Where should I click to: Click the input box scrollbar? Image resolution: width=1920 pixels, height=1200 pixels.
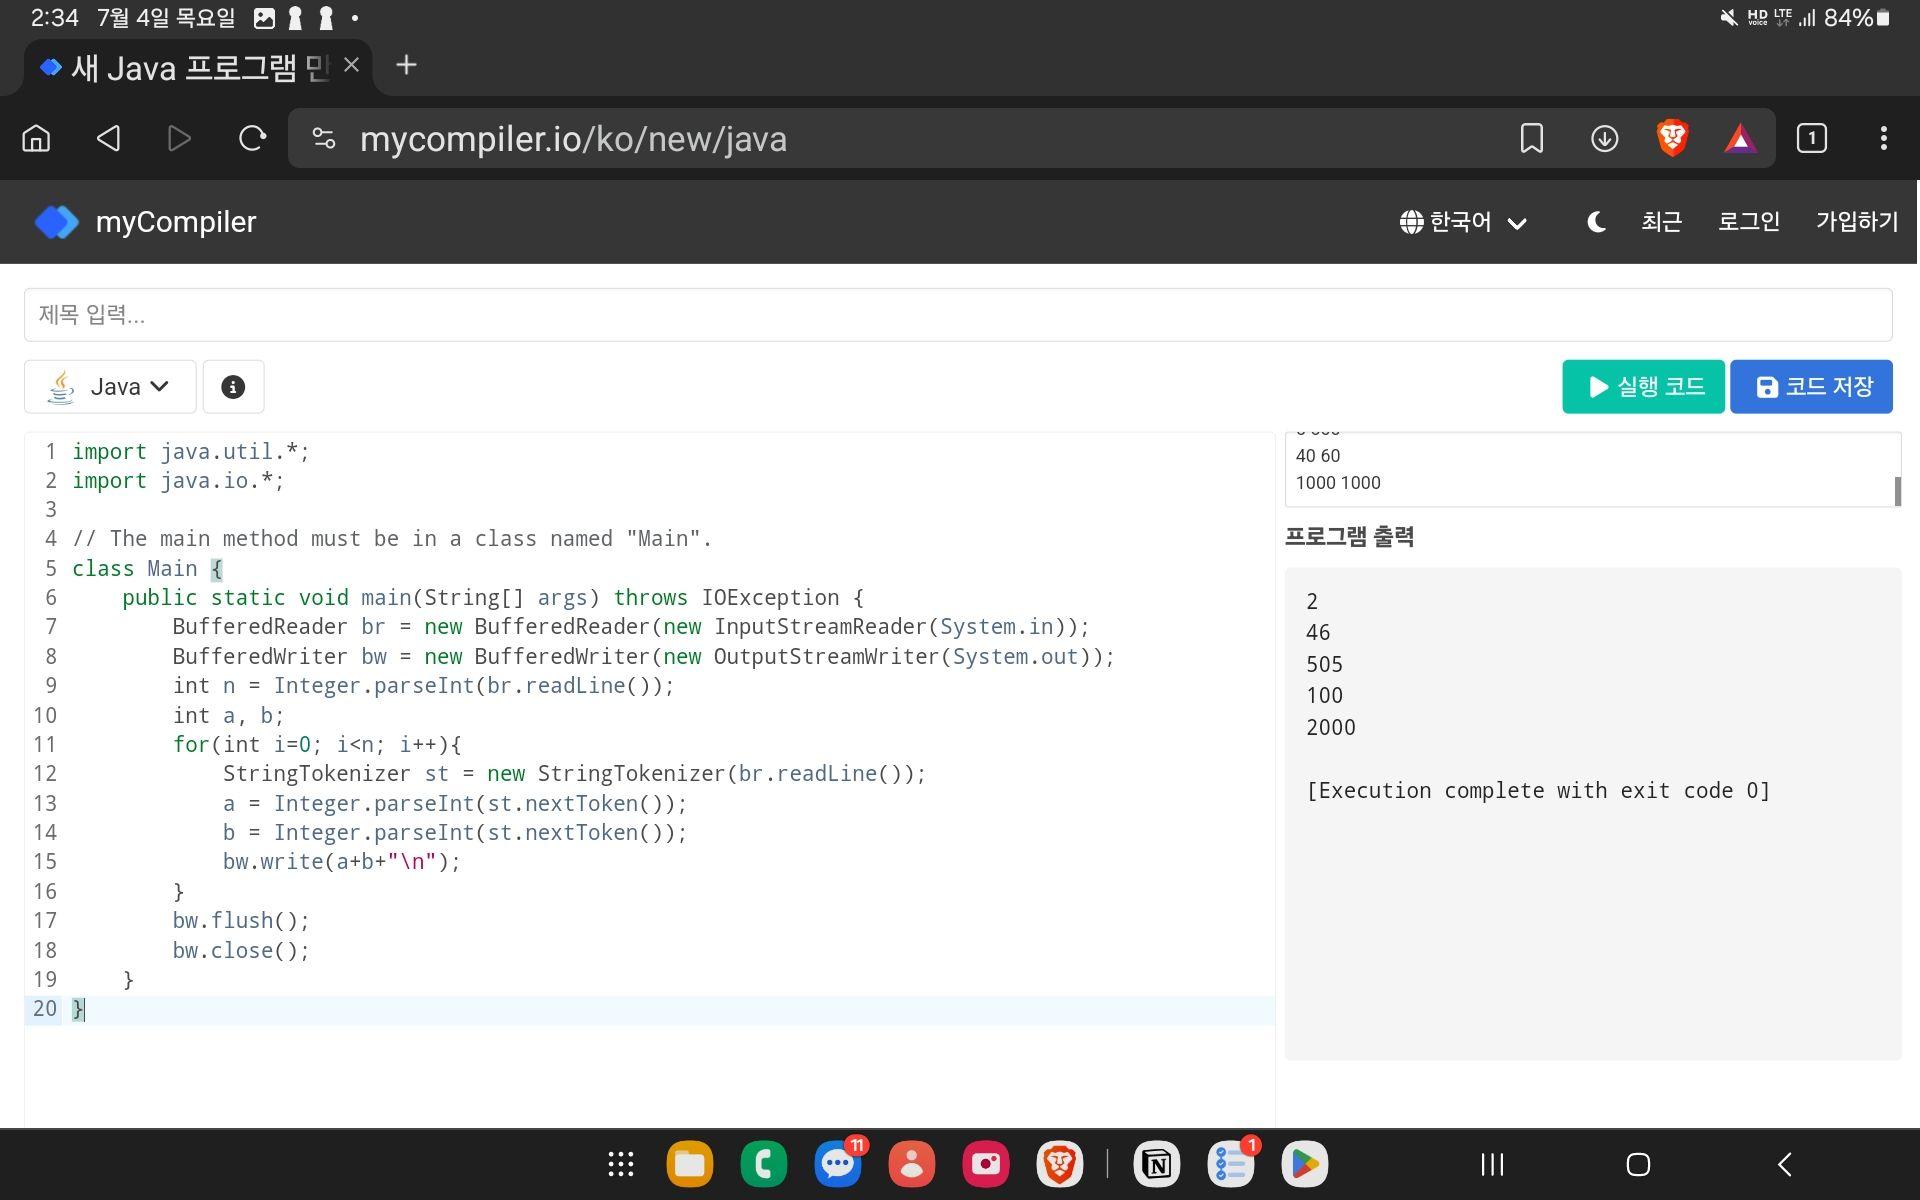point(1897,491)
